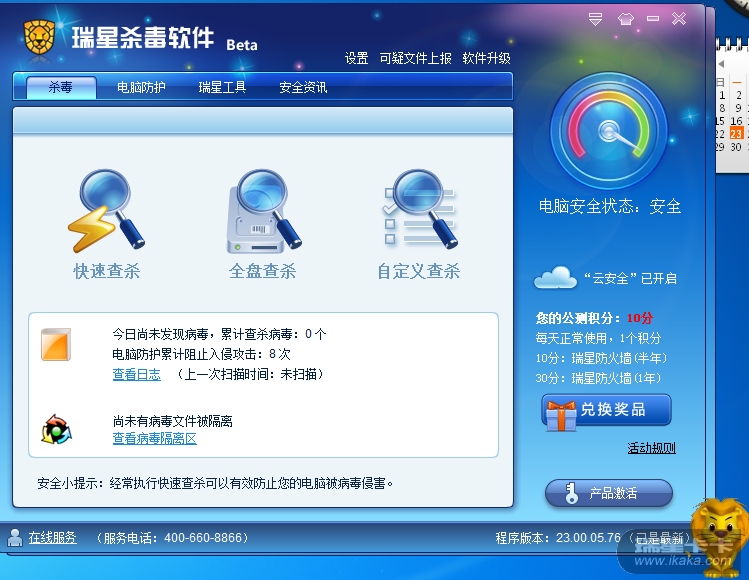Click the 程序版本：23.00.05.76 text
Viewport: 749px width, 580px height.
point(558,538)
